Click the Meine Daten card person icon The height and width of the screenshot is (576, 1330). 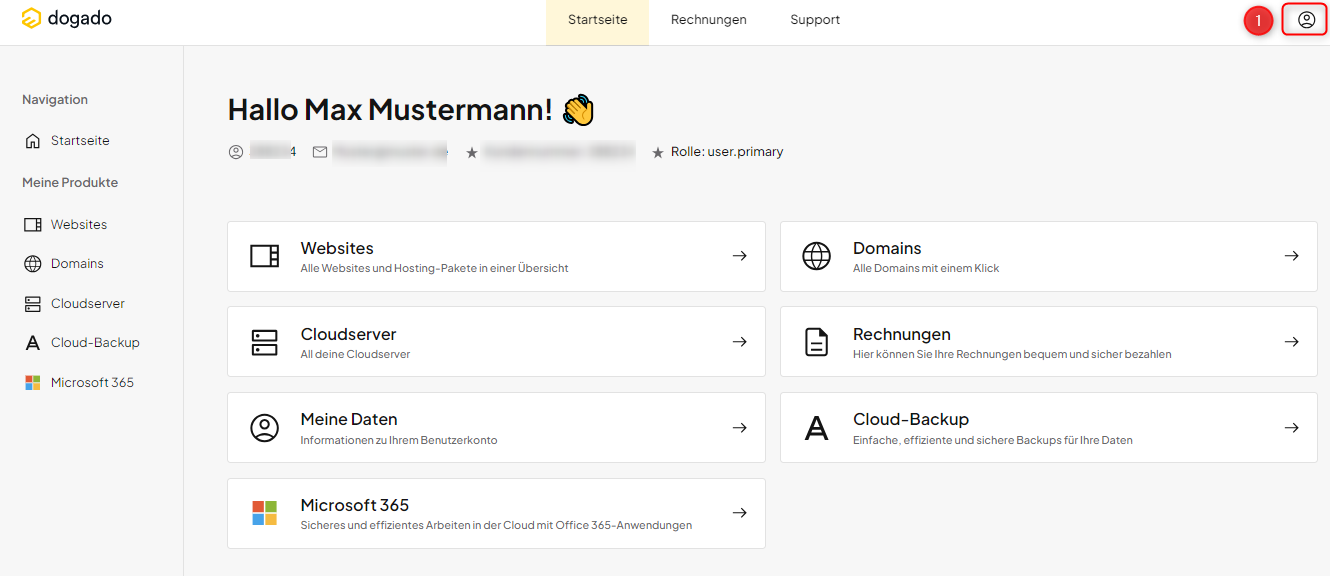(x=264, y=428)
